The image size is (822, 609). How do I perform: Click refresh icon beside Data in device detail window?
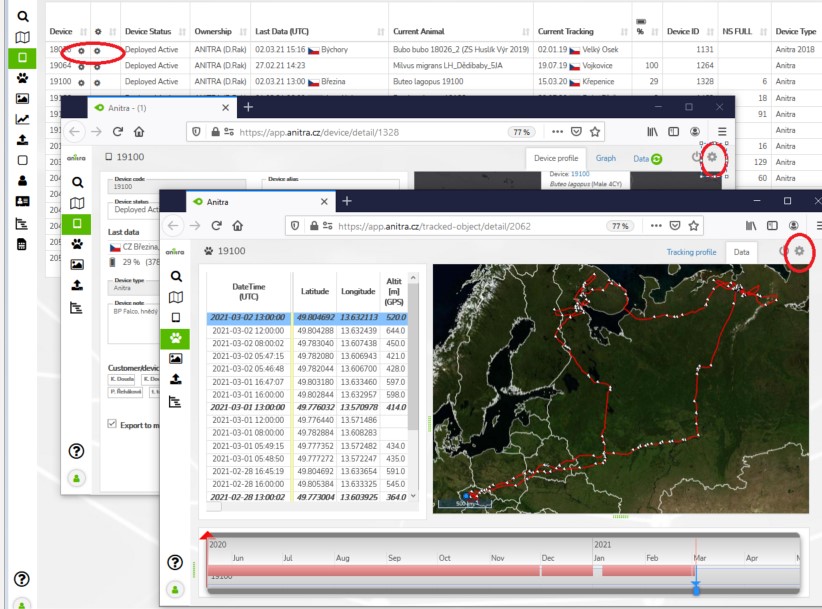tap(656, 159)
